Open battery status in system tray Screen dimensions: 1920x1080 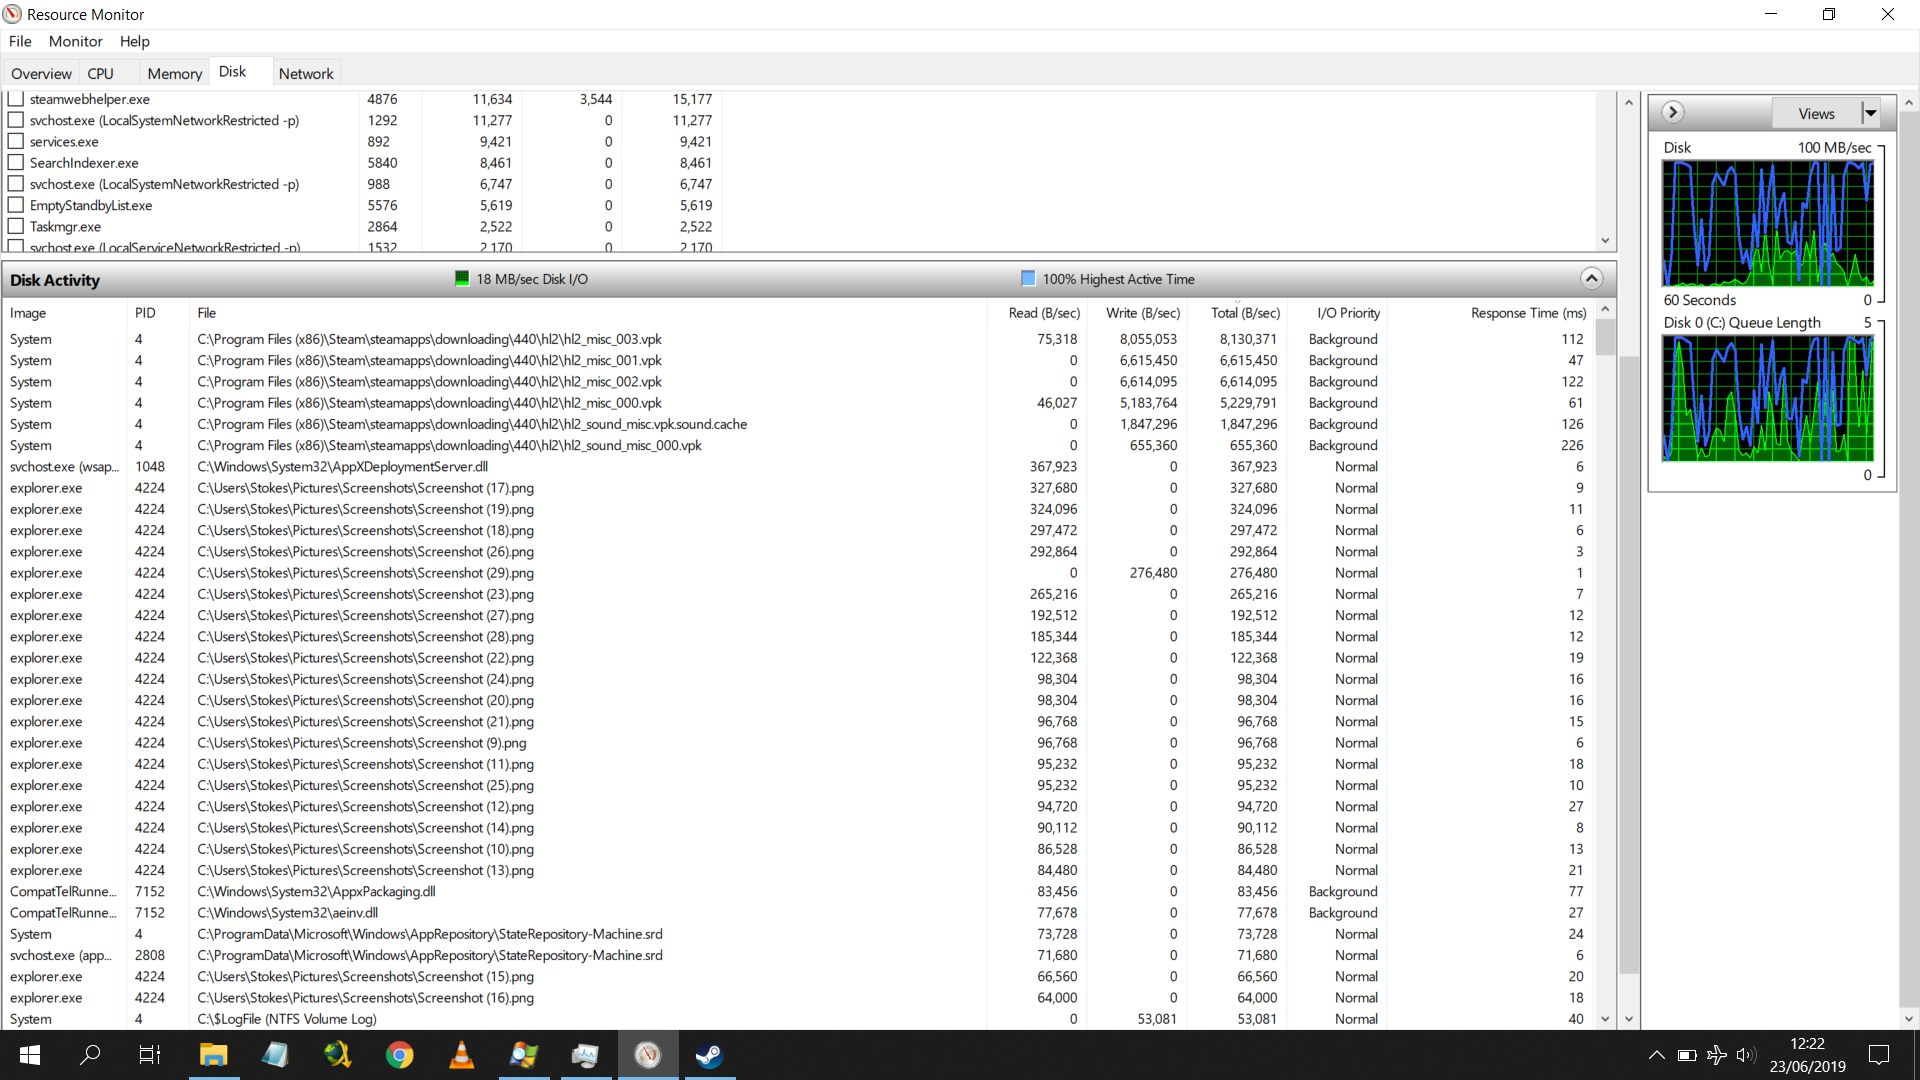(1687, 1055)
